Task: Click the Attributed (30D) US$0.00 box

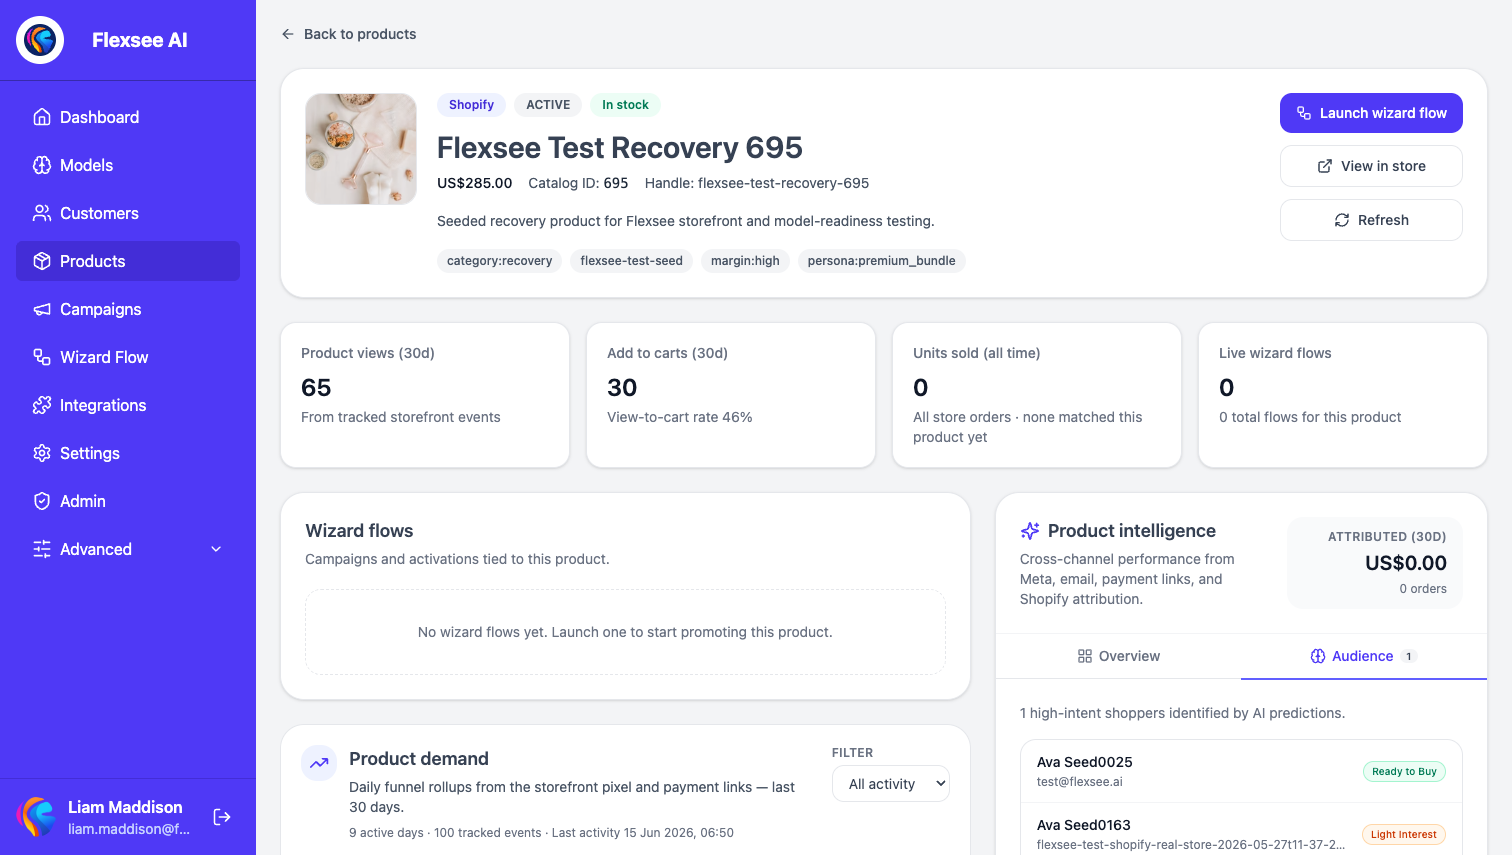Action: coord(1375,563)
